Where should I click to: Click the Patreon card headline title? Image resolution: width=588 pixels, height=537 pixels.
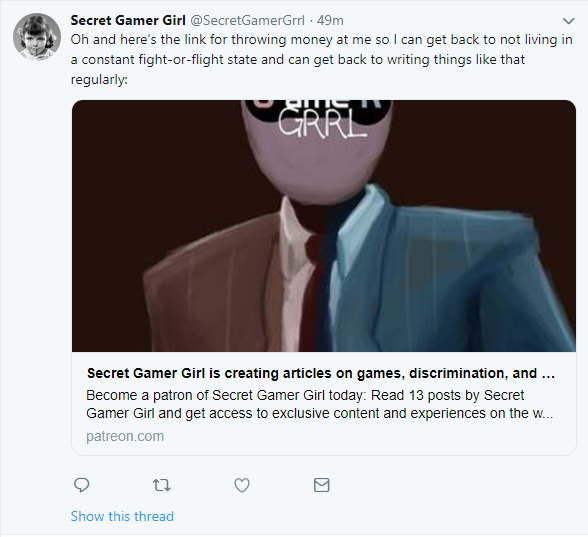point(321,373)
